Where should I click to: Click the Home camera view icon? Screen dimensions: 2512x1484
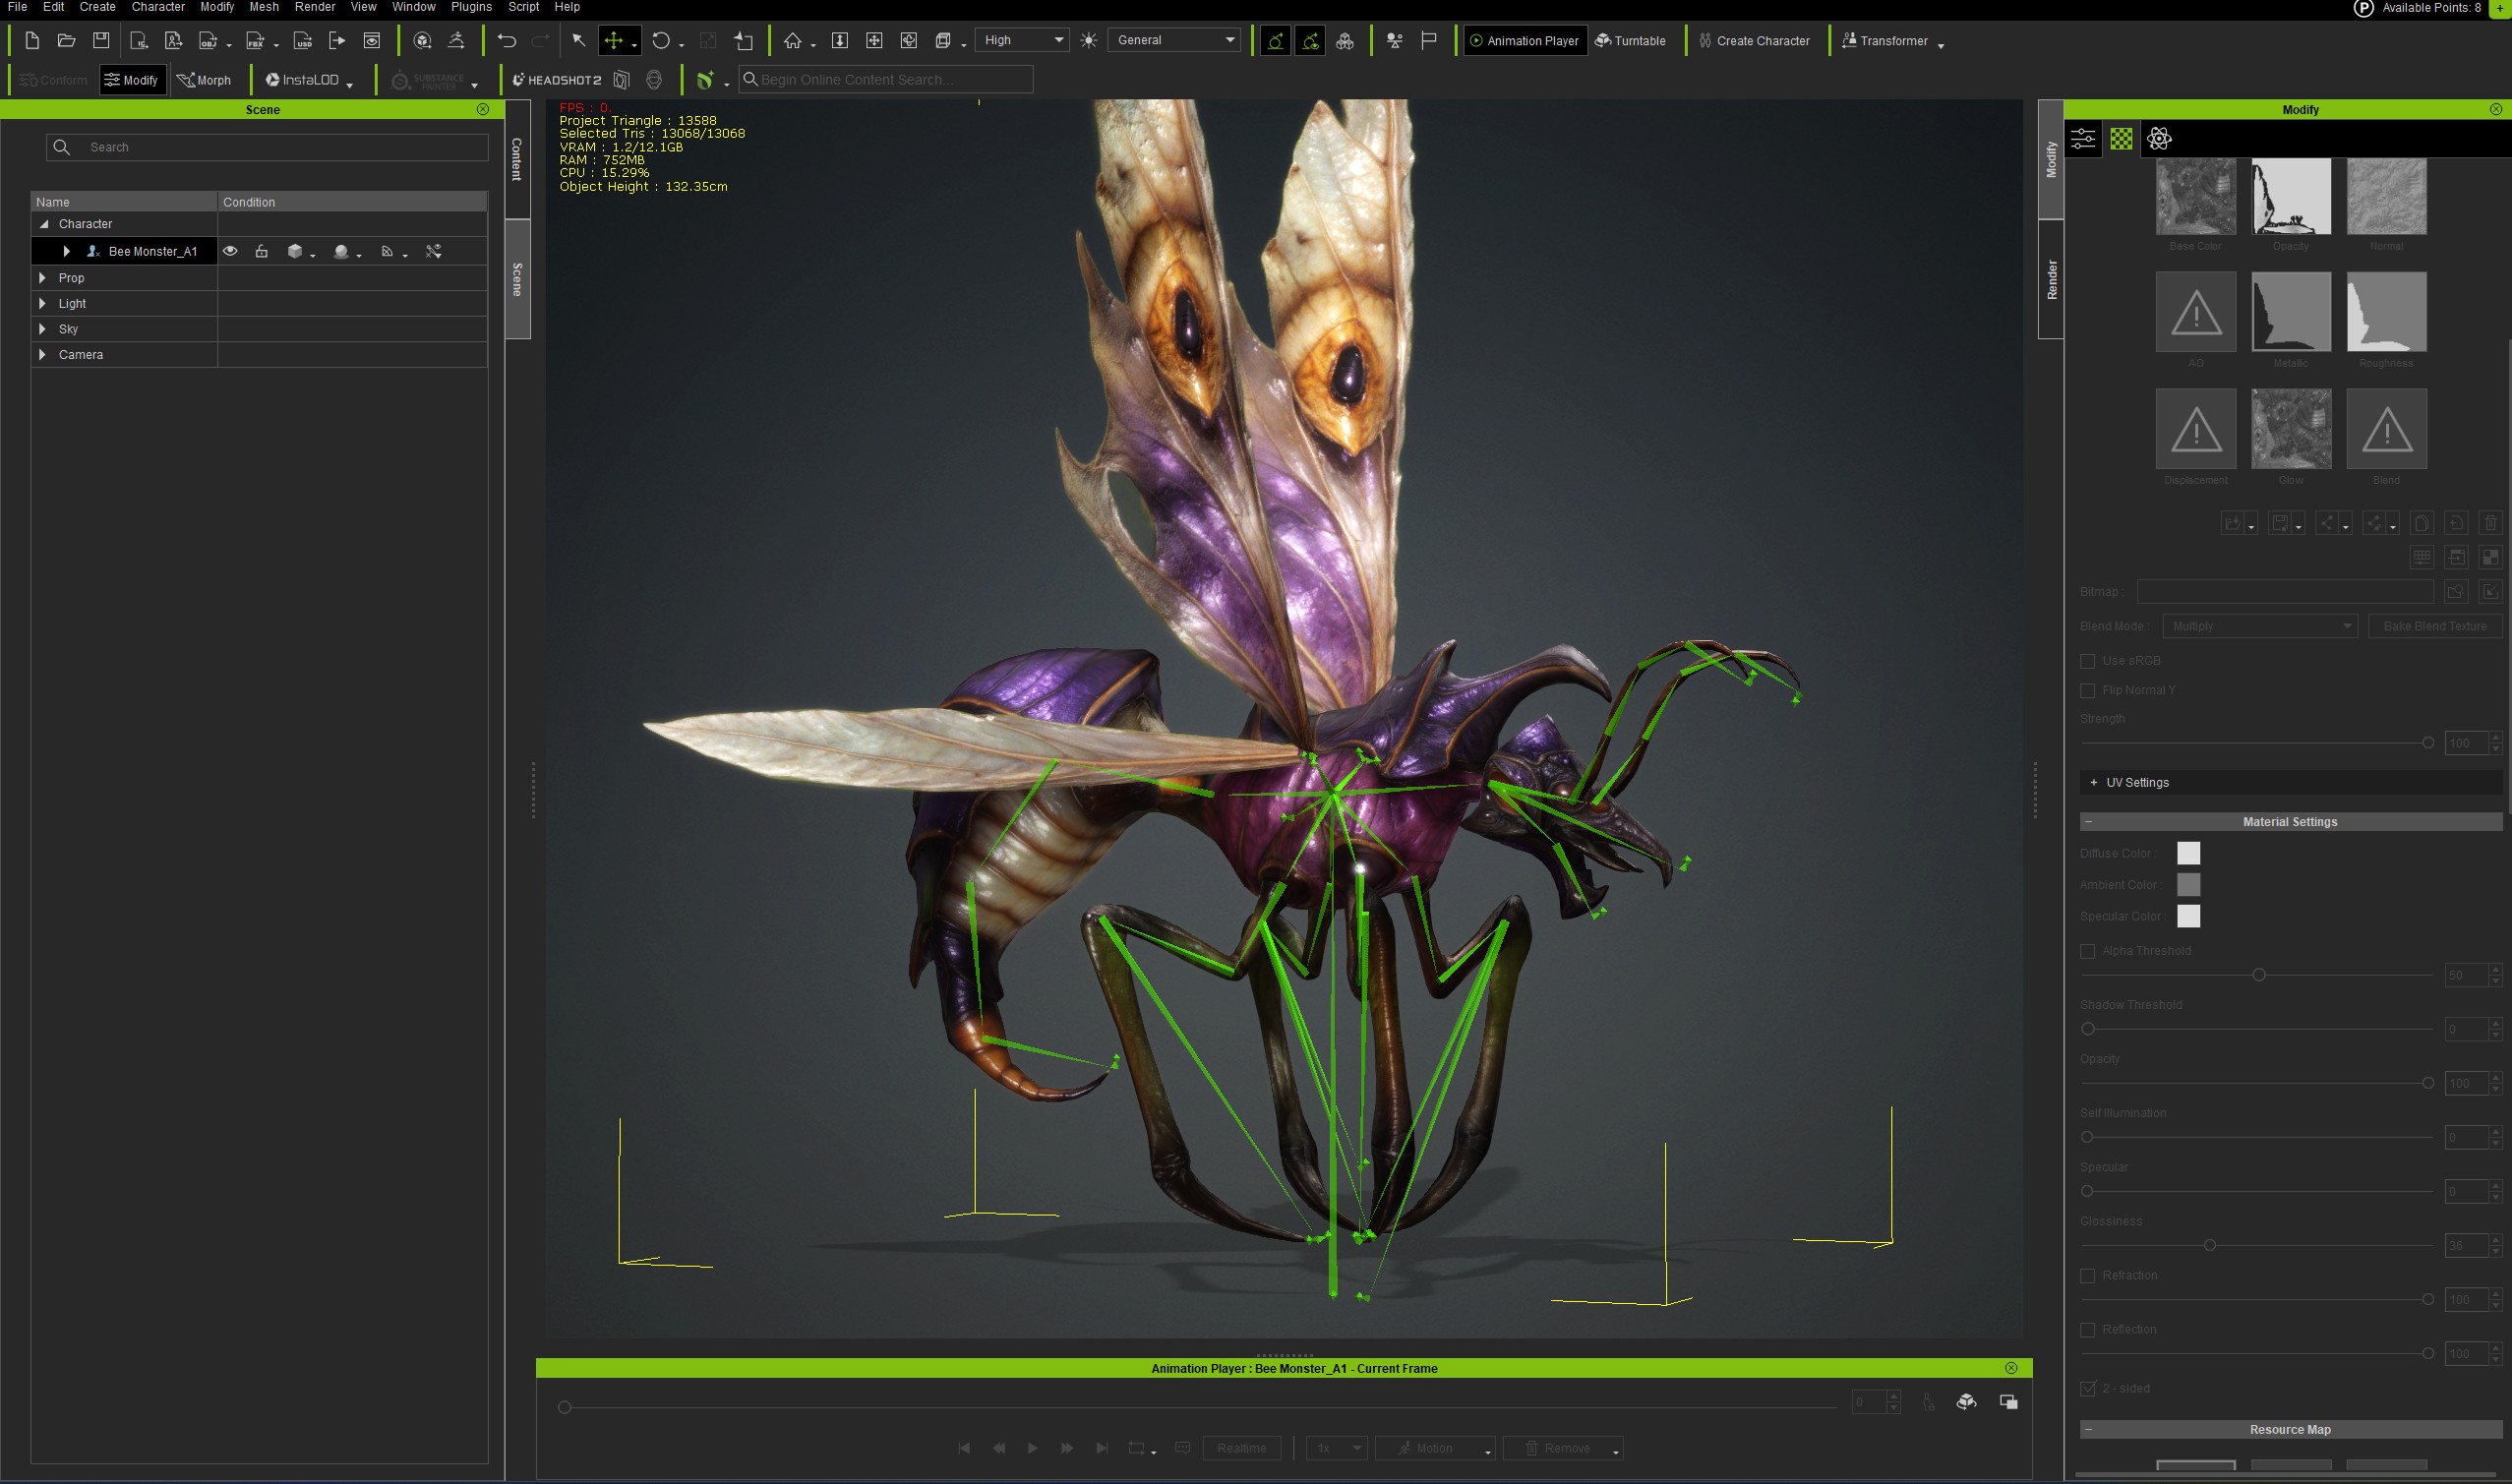(793, 41)
